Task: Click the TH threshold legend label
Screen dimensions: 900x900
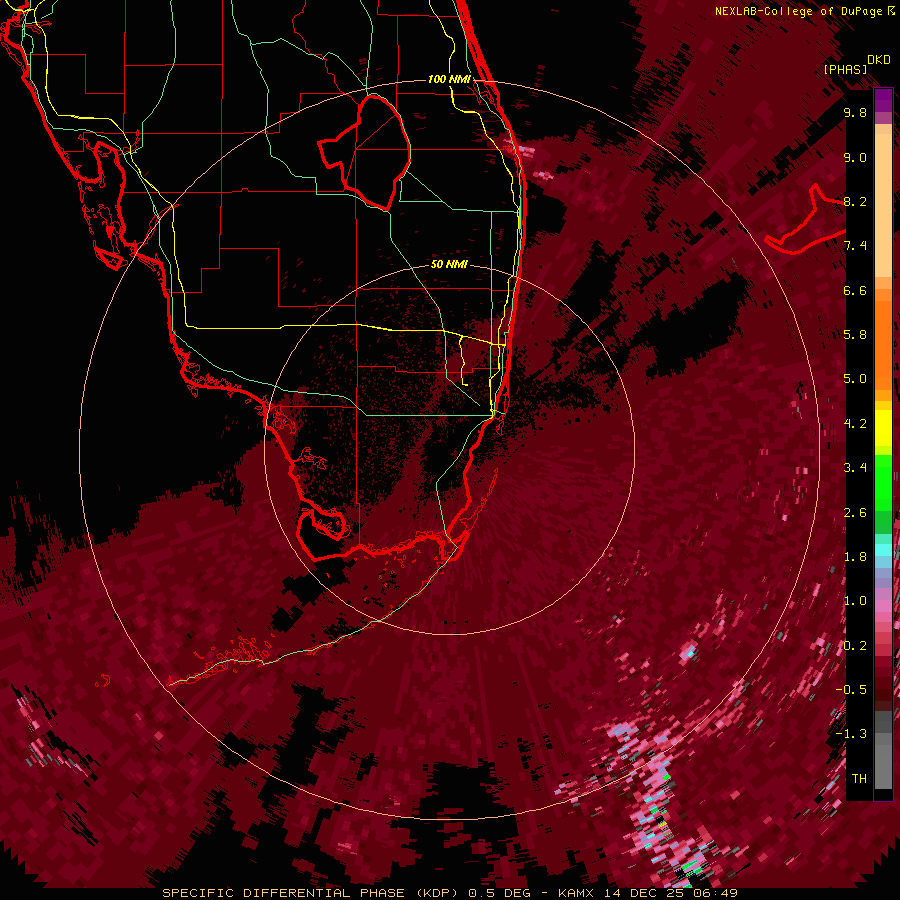Action: (x=859, y=779)
